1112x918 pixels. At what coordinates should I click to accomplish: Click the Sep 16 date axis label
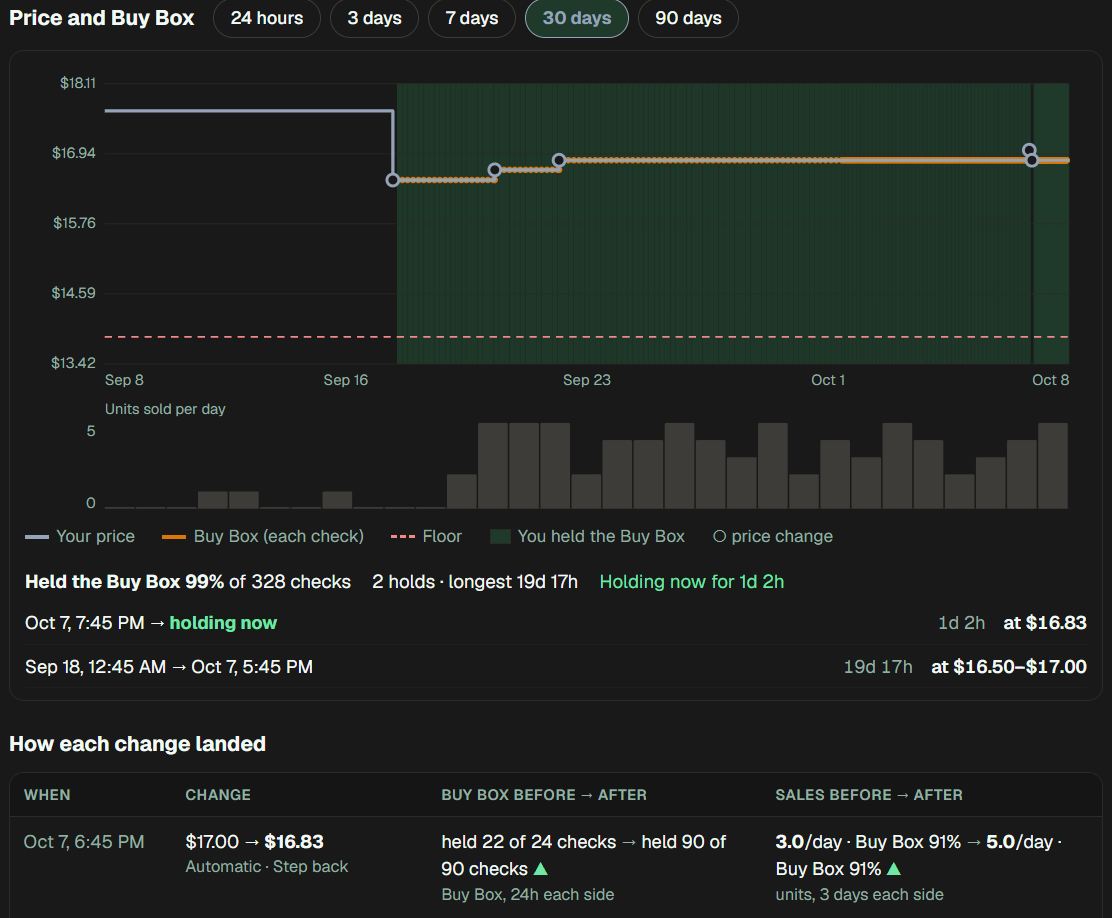tap(345, 380)
